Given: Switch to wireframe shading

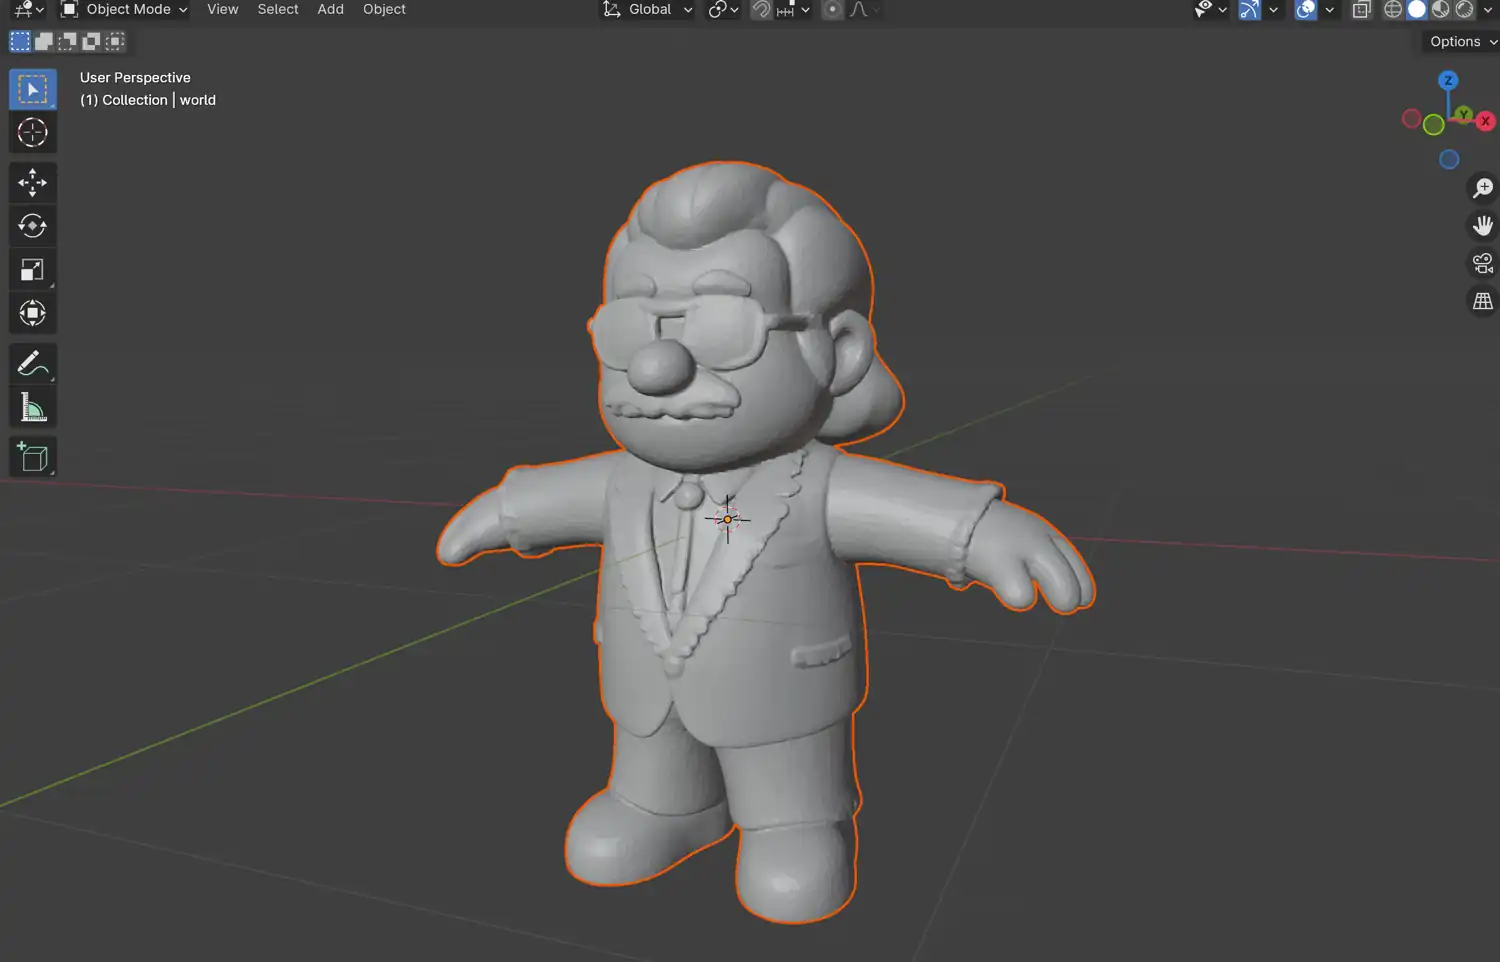Looking at the screenshot, I should (x=1393, y=10).
